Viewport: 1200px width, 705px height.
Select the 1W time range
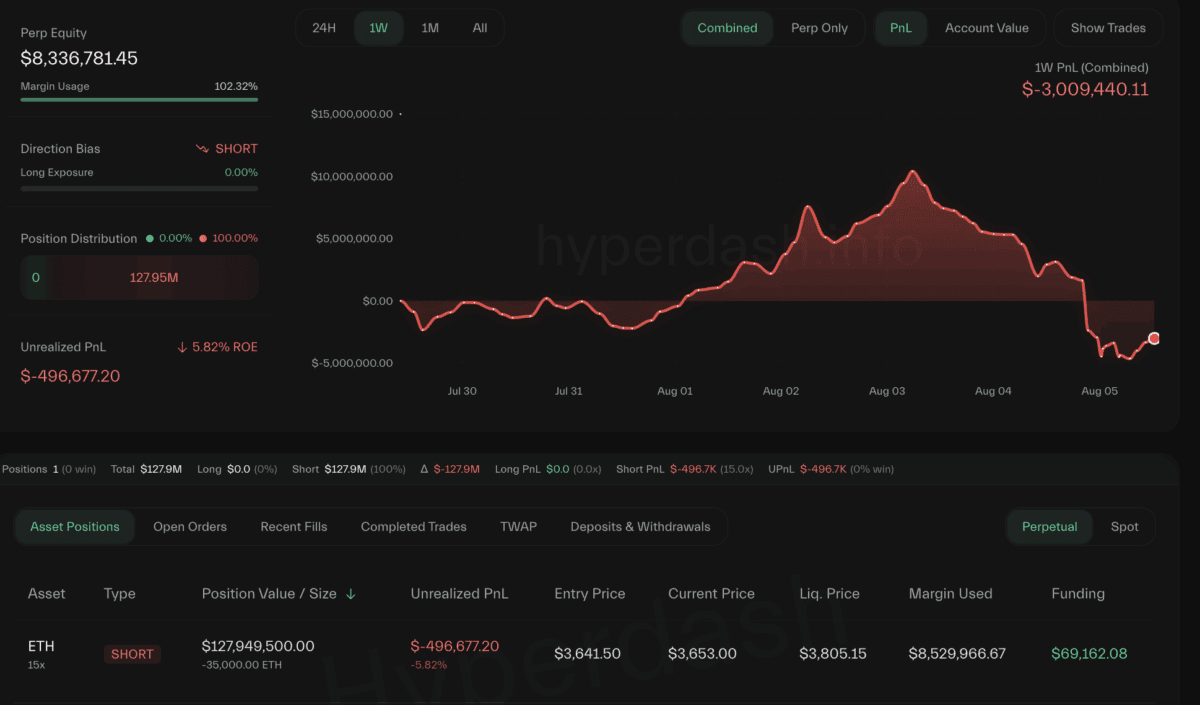379,28
